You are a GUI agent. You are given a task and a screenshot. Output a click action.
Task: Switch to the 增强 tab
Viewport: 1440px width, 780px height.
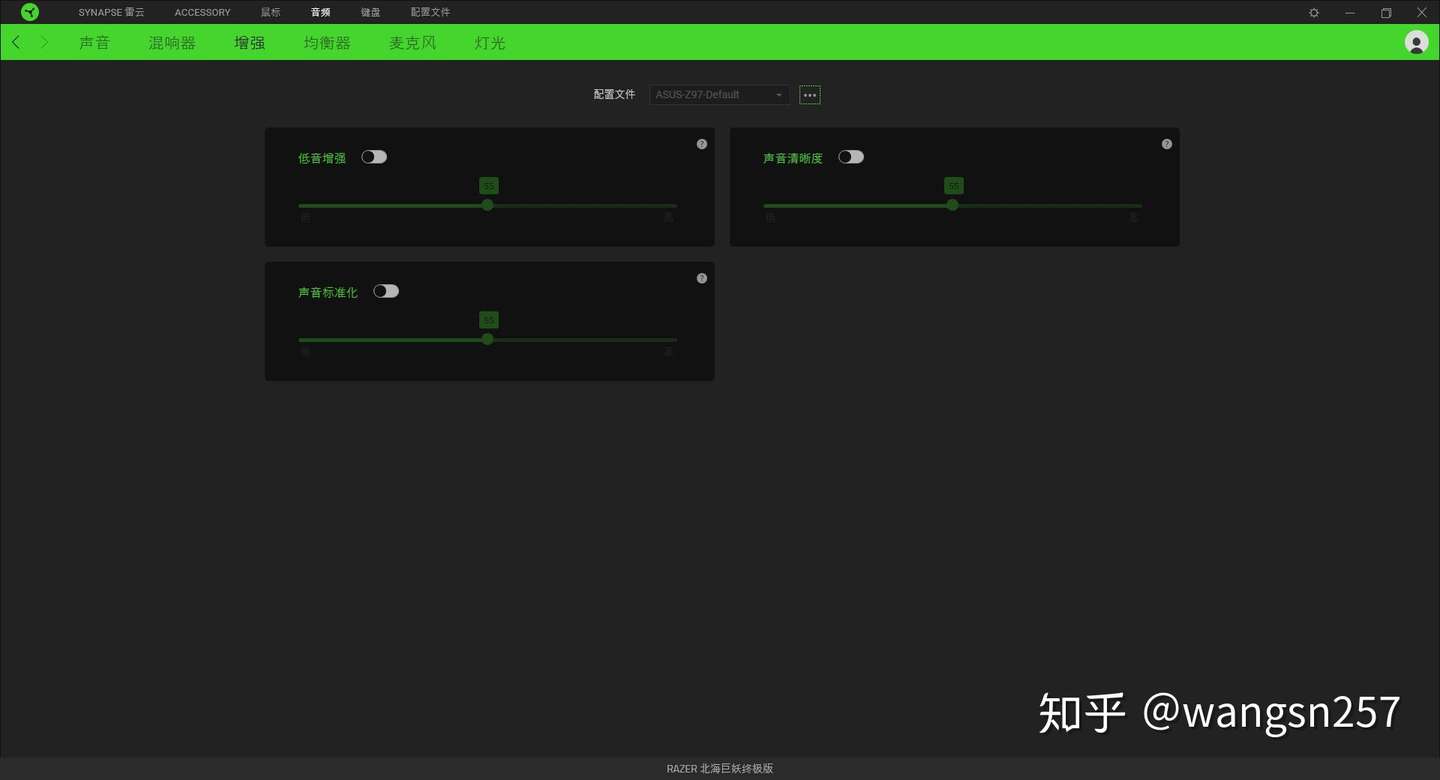[249, 43]
